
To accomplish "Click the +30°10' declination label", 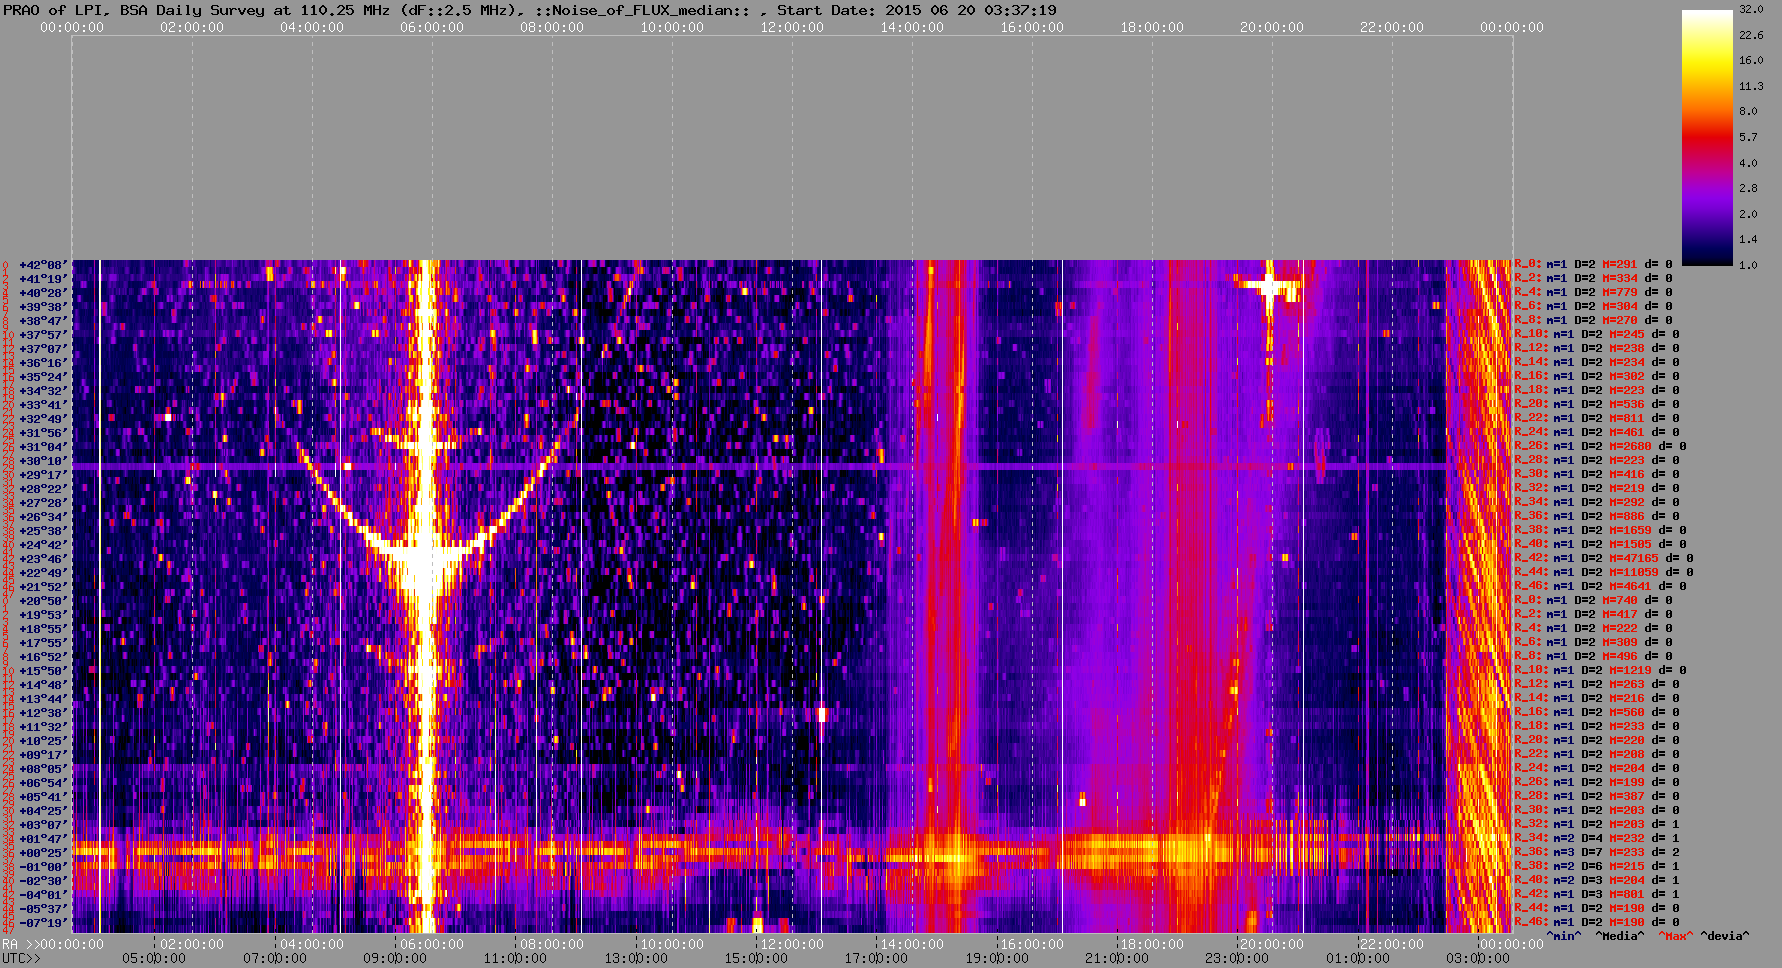I will coord(43,461).
